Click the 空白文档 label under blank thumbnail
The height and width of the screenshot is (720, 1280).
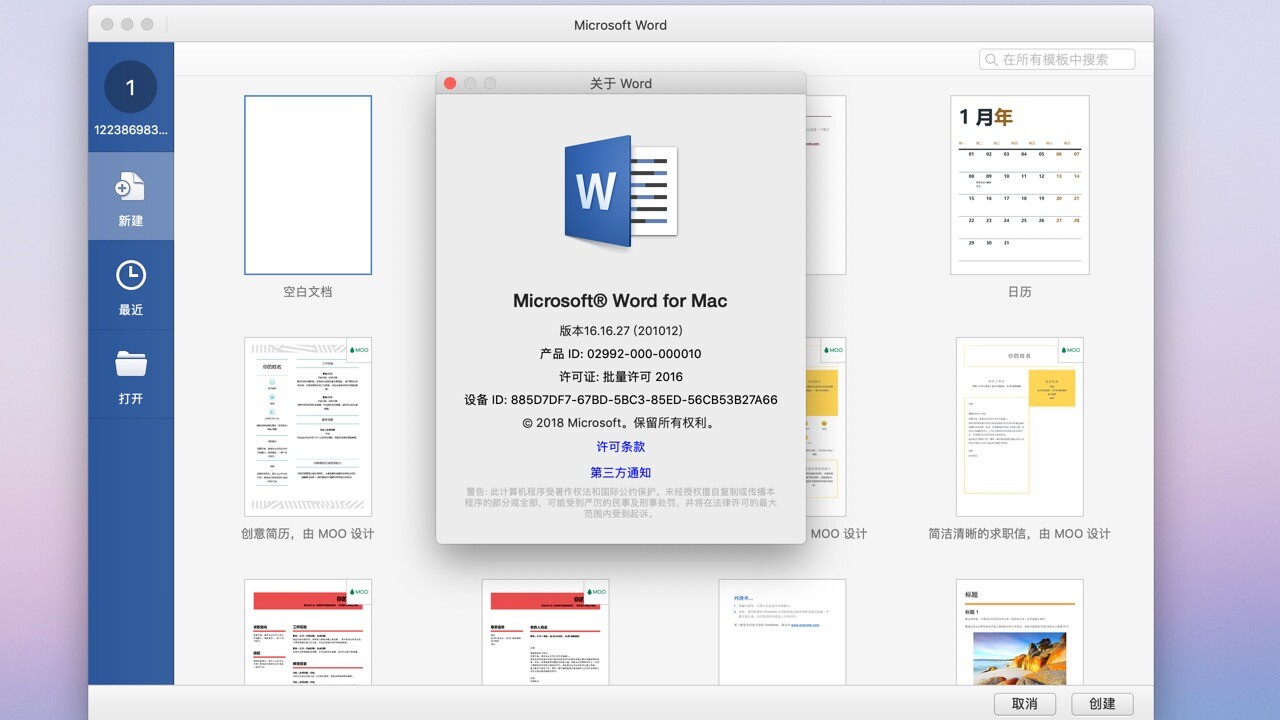(308, 292)
